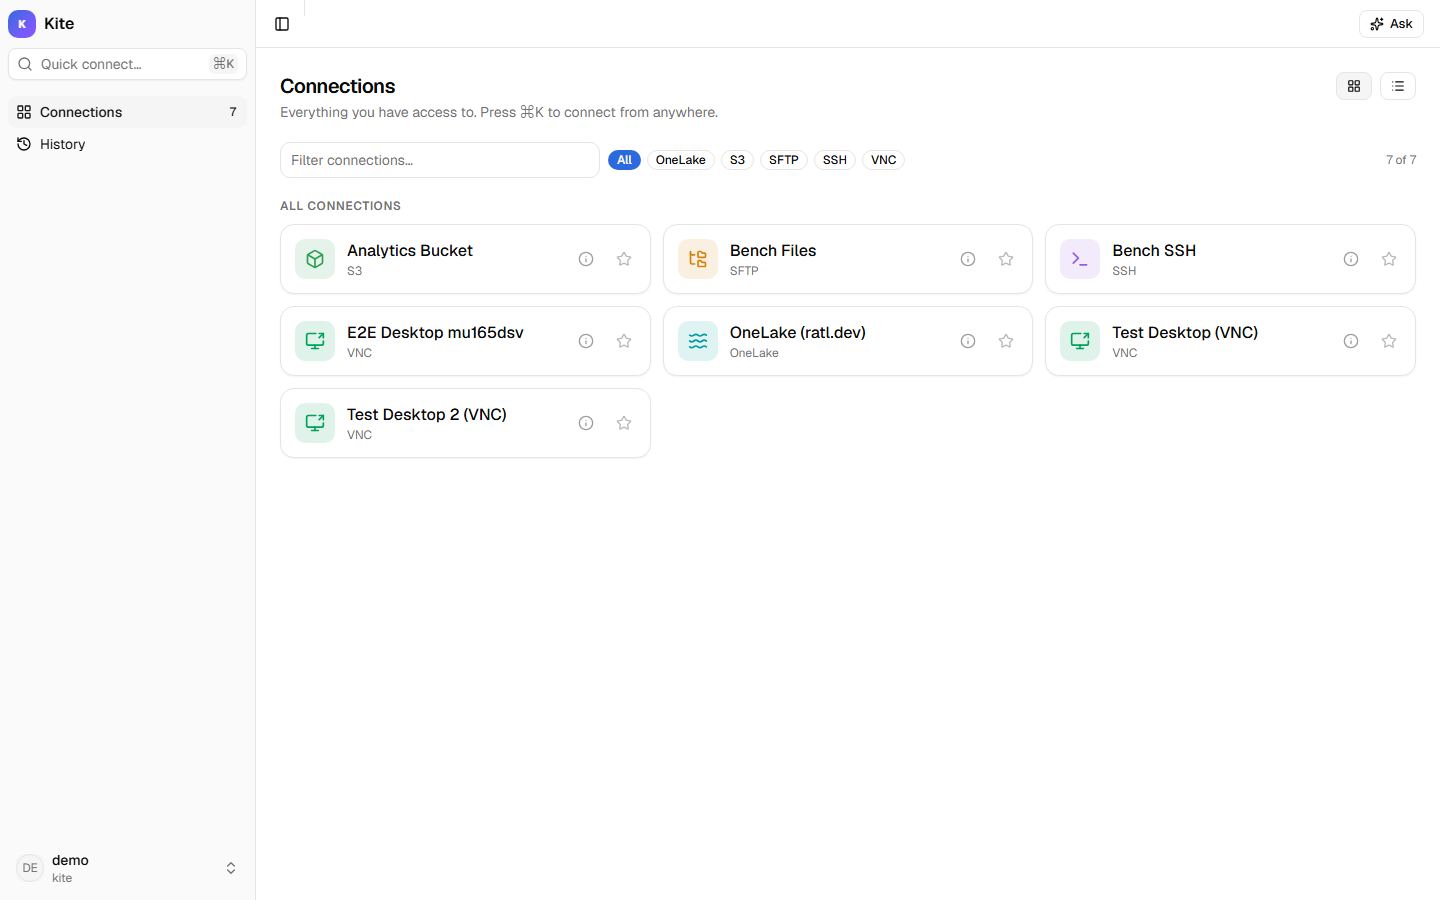Show info for Bench Files
Image resolution: width=1440 pixels, height=900 pixels.
pyautogui.click(x=968, y=259)
